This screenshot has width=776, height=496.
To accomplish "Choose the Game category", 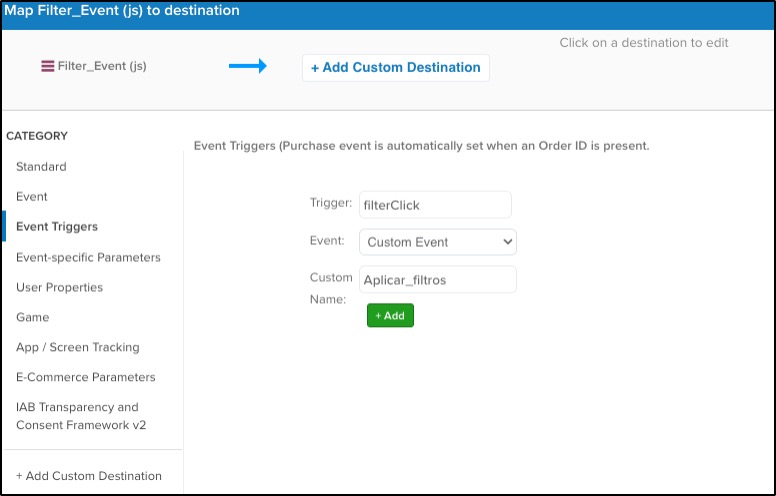I will coord(32,317).
